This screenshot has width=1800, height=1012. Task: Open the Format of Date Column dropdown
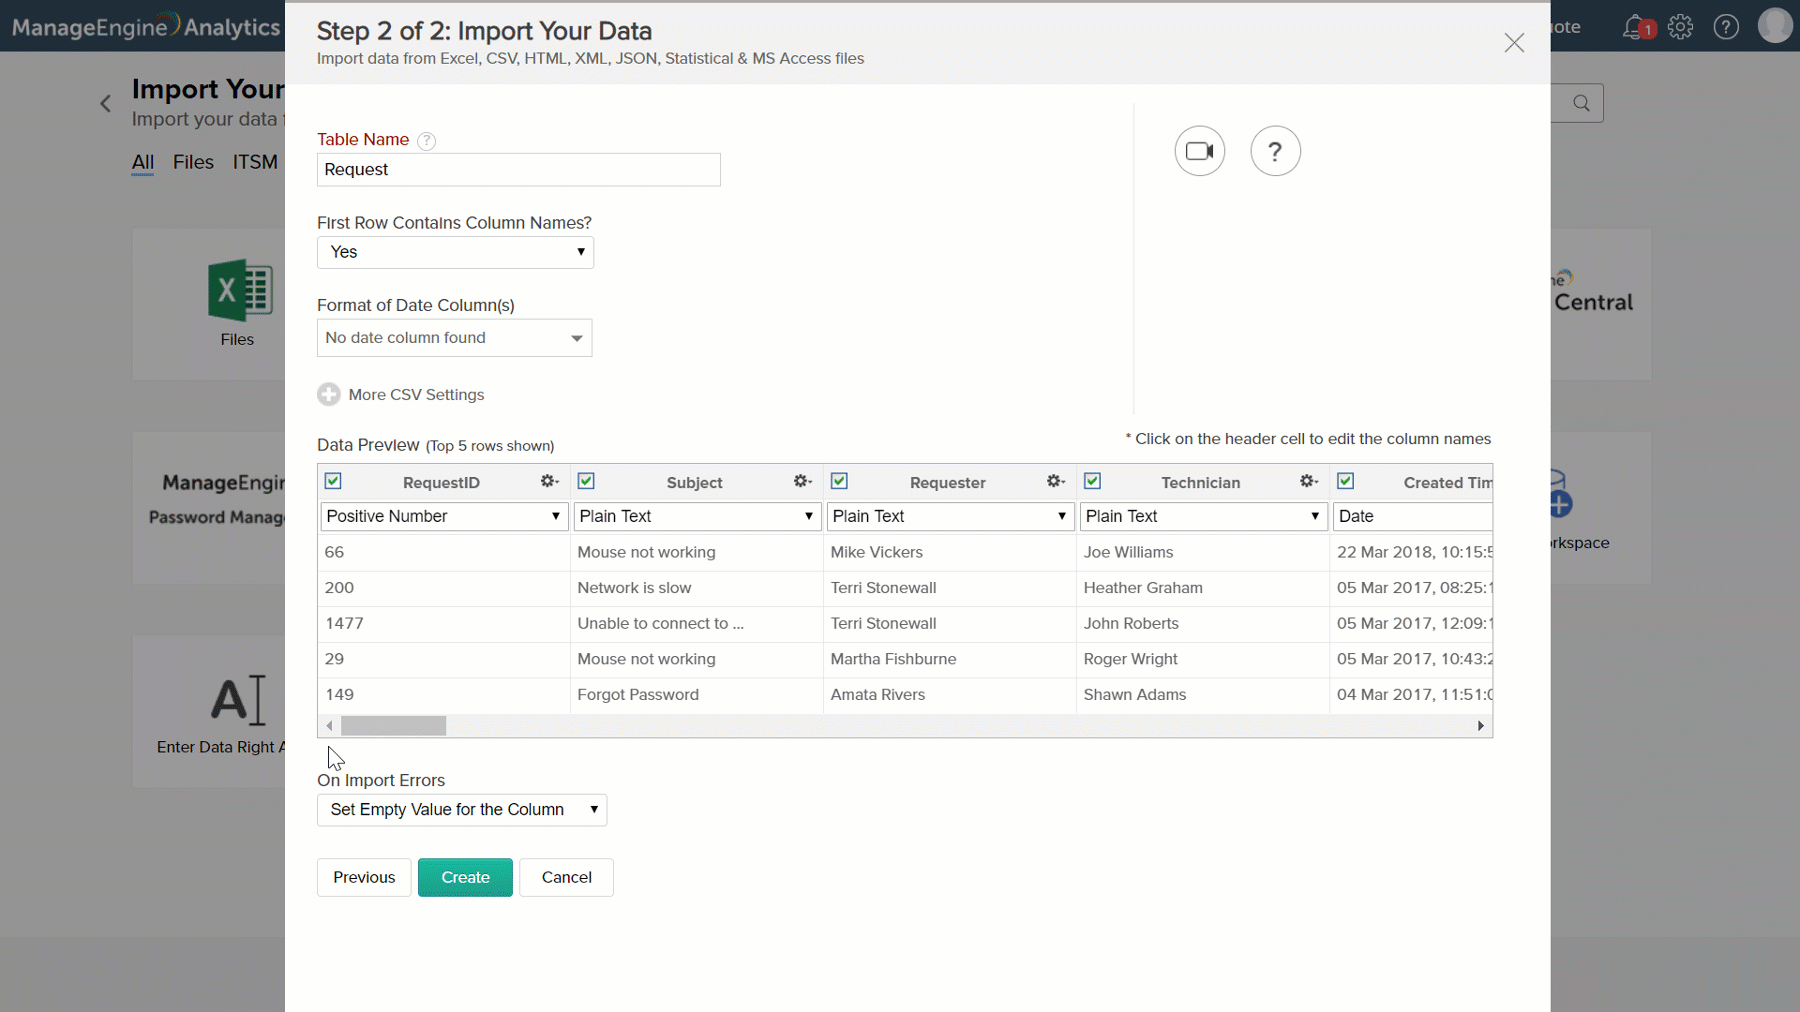[454, 338]
